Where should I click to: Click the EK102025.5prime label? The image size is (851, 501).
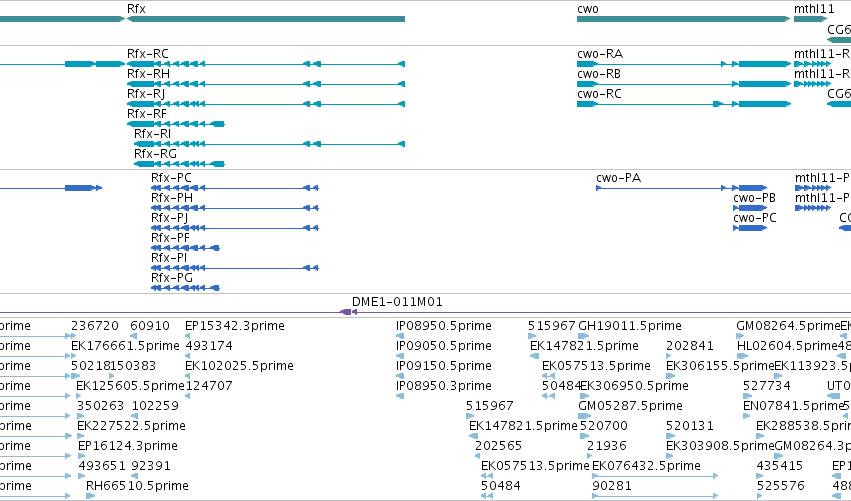pos(239,366)
